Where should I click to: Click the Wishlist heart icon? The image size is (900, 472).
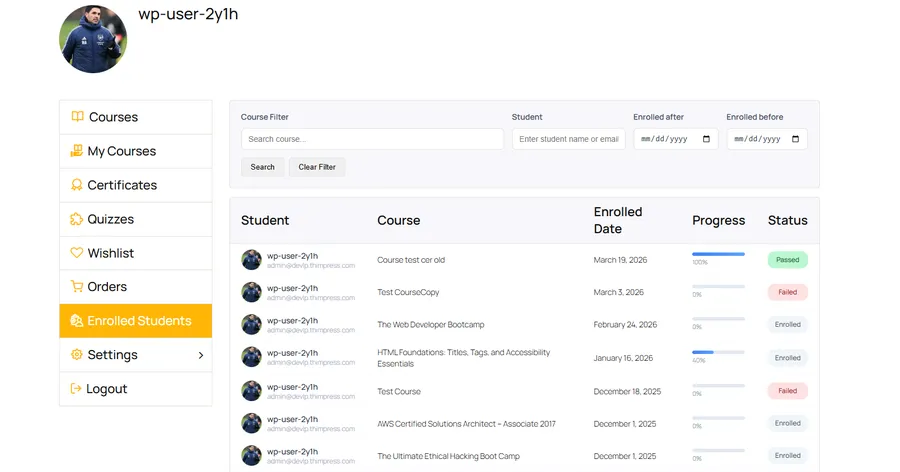(x=76, y=253)
